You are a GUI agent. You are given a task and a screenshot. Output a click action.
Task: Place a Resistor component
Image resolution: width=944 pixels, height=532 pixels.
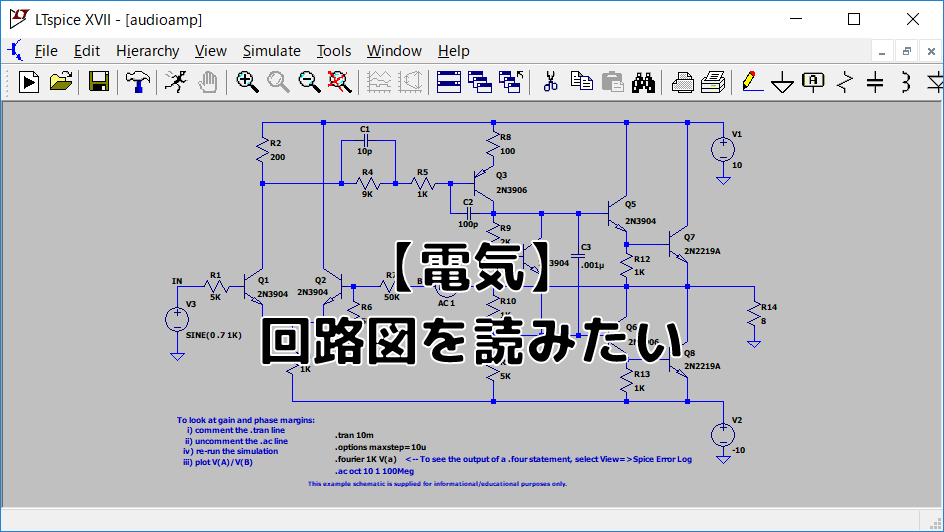coord(845,82)
